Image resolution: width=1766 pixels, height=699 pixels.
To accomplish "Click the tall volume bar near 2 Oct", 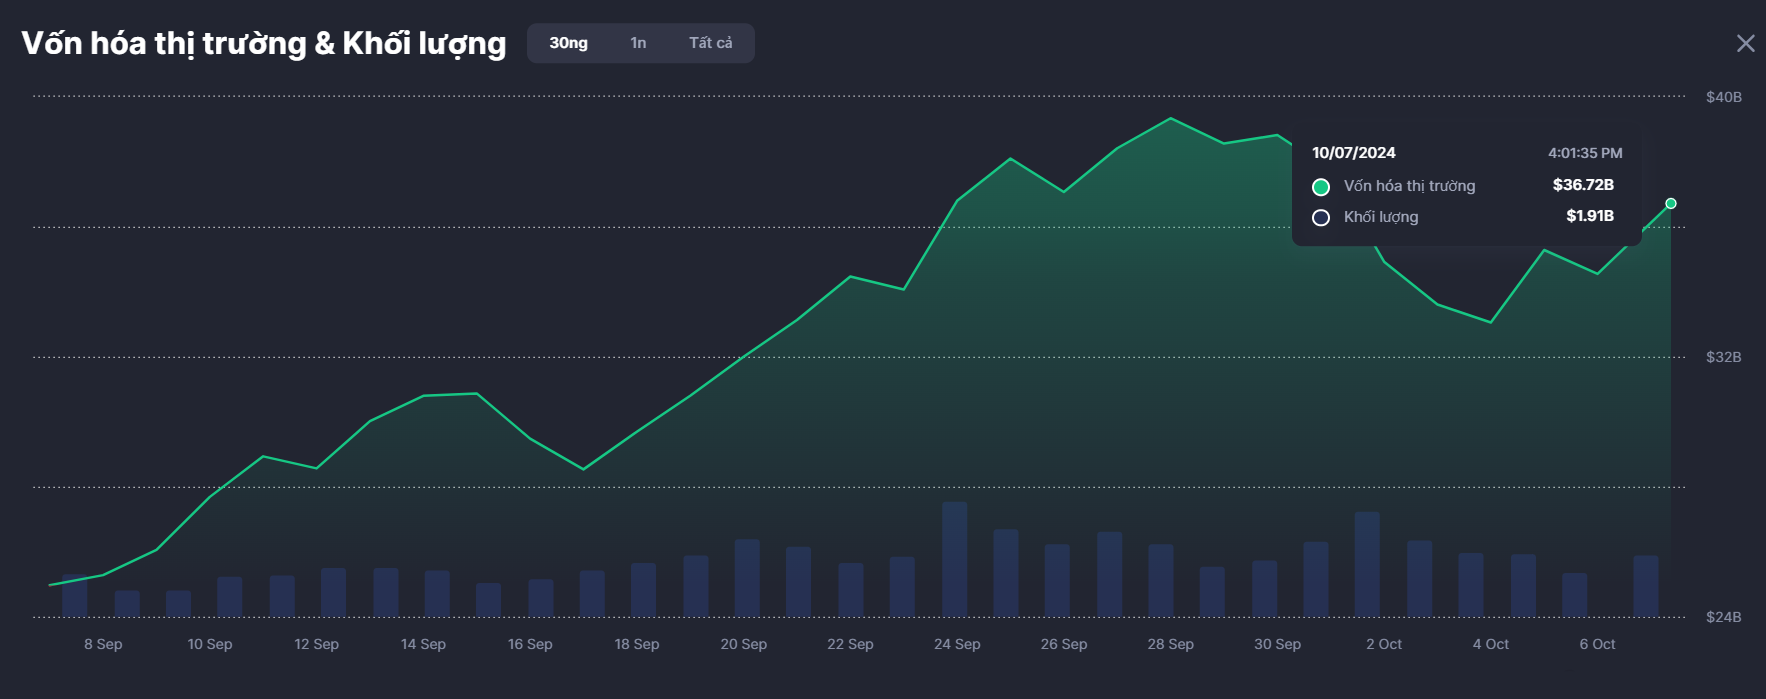I will coord(1367,563).
